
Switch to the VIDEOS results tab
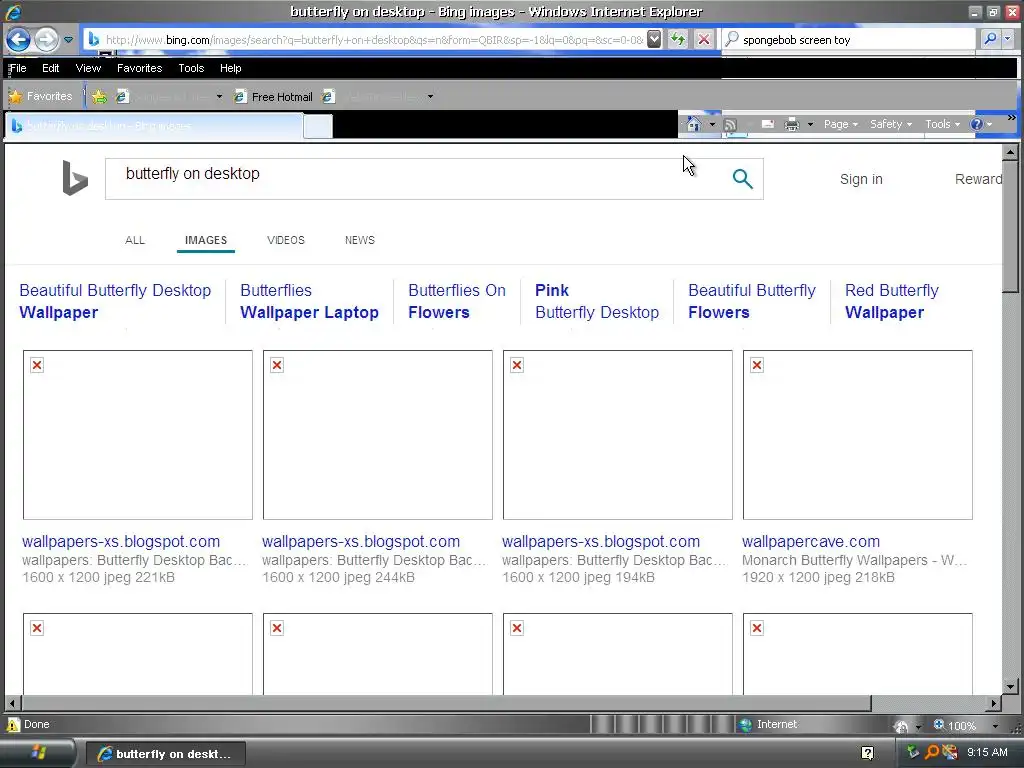285,240
